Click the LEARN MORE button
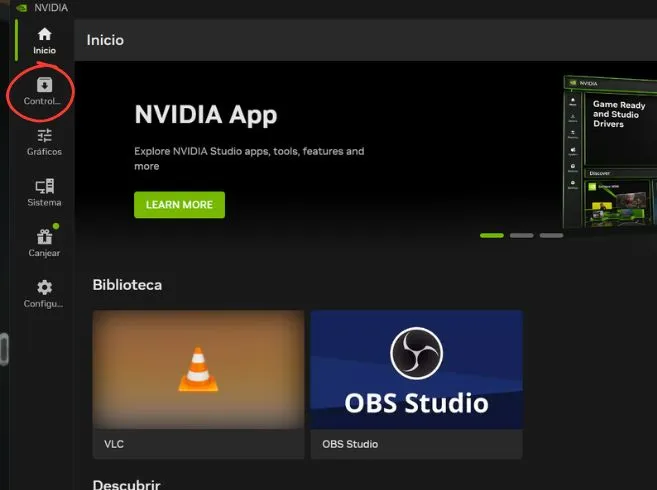The width and height of the screenshot is (657, 490). coord(179,205)
